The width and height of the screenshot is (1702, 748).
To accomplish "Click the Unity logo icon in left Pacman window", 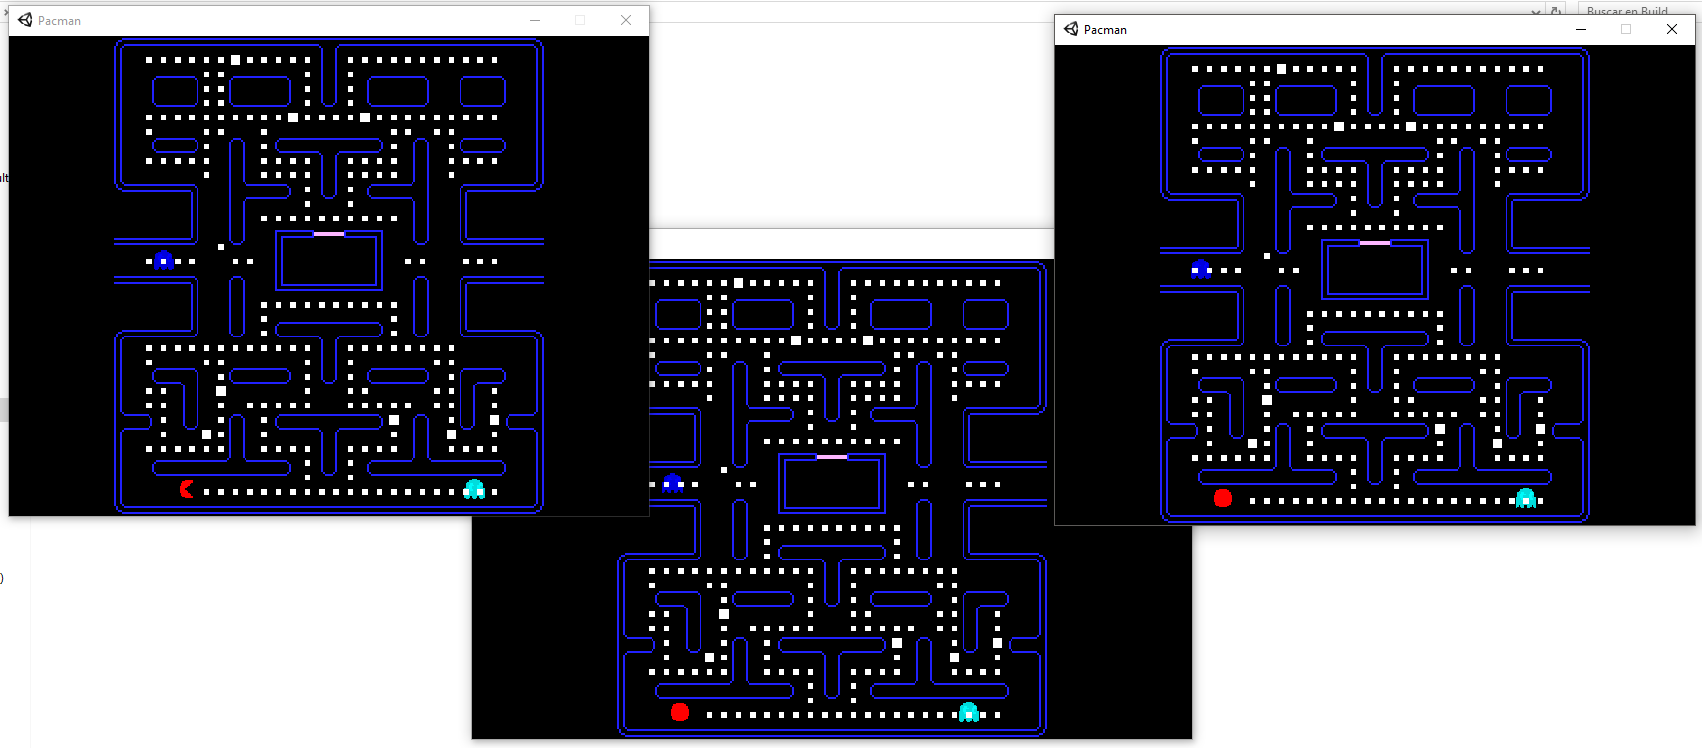I will pyautogui.click(x=25, y=20).
